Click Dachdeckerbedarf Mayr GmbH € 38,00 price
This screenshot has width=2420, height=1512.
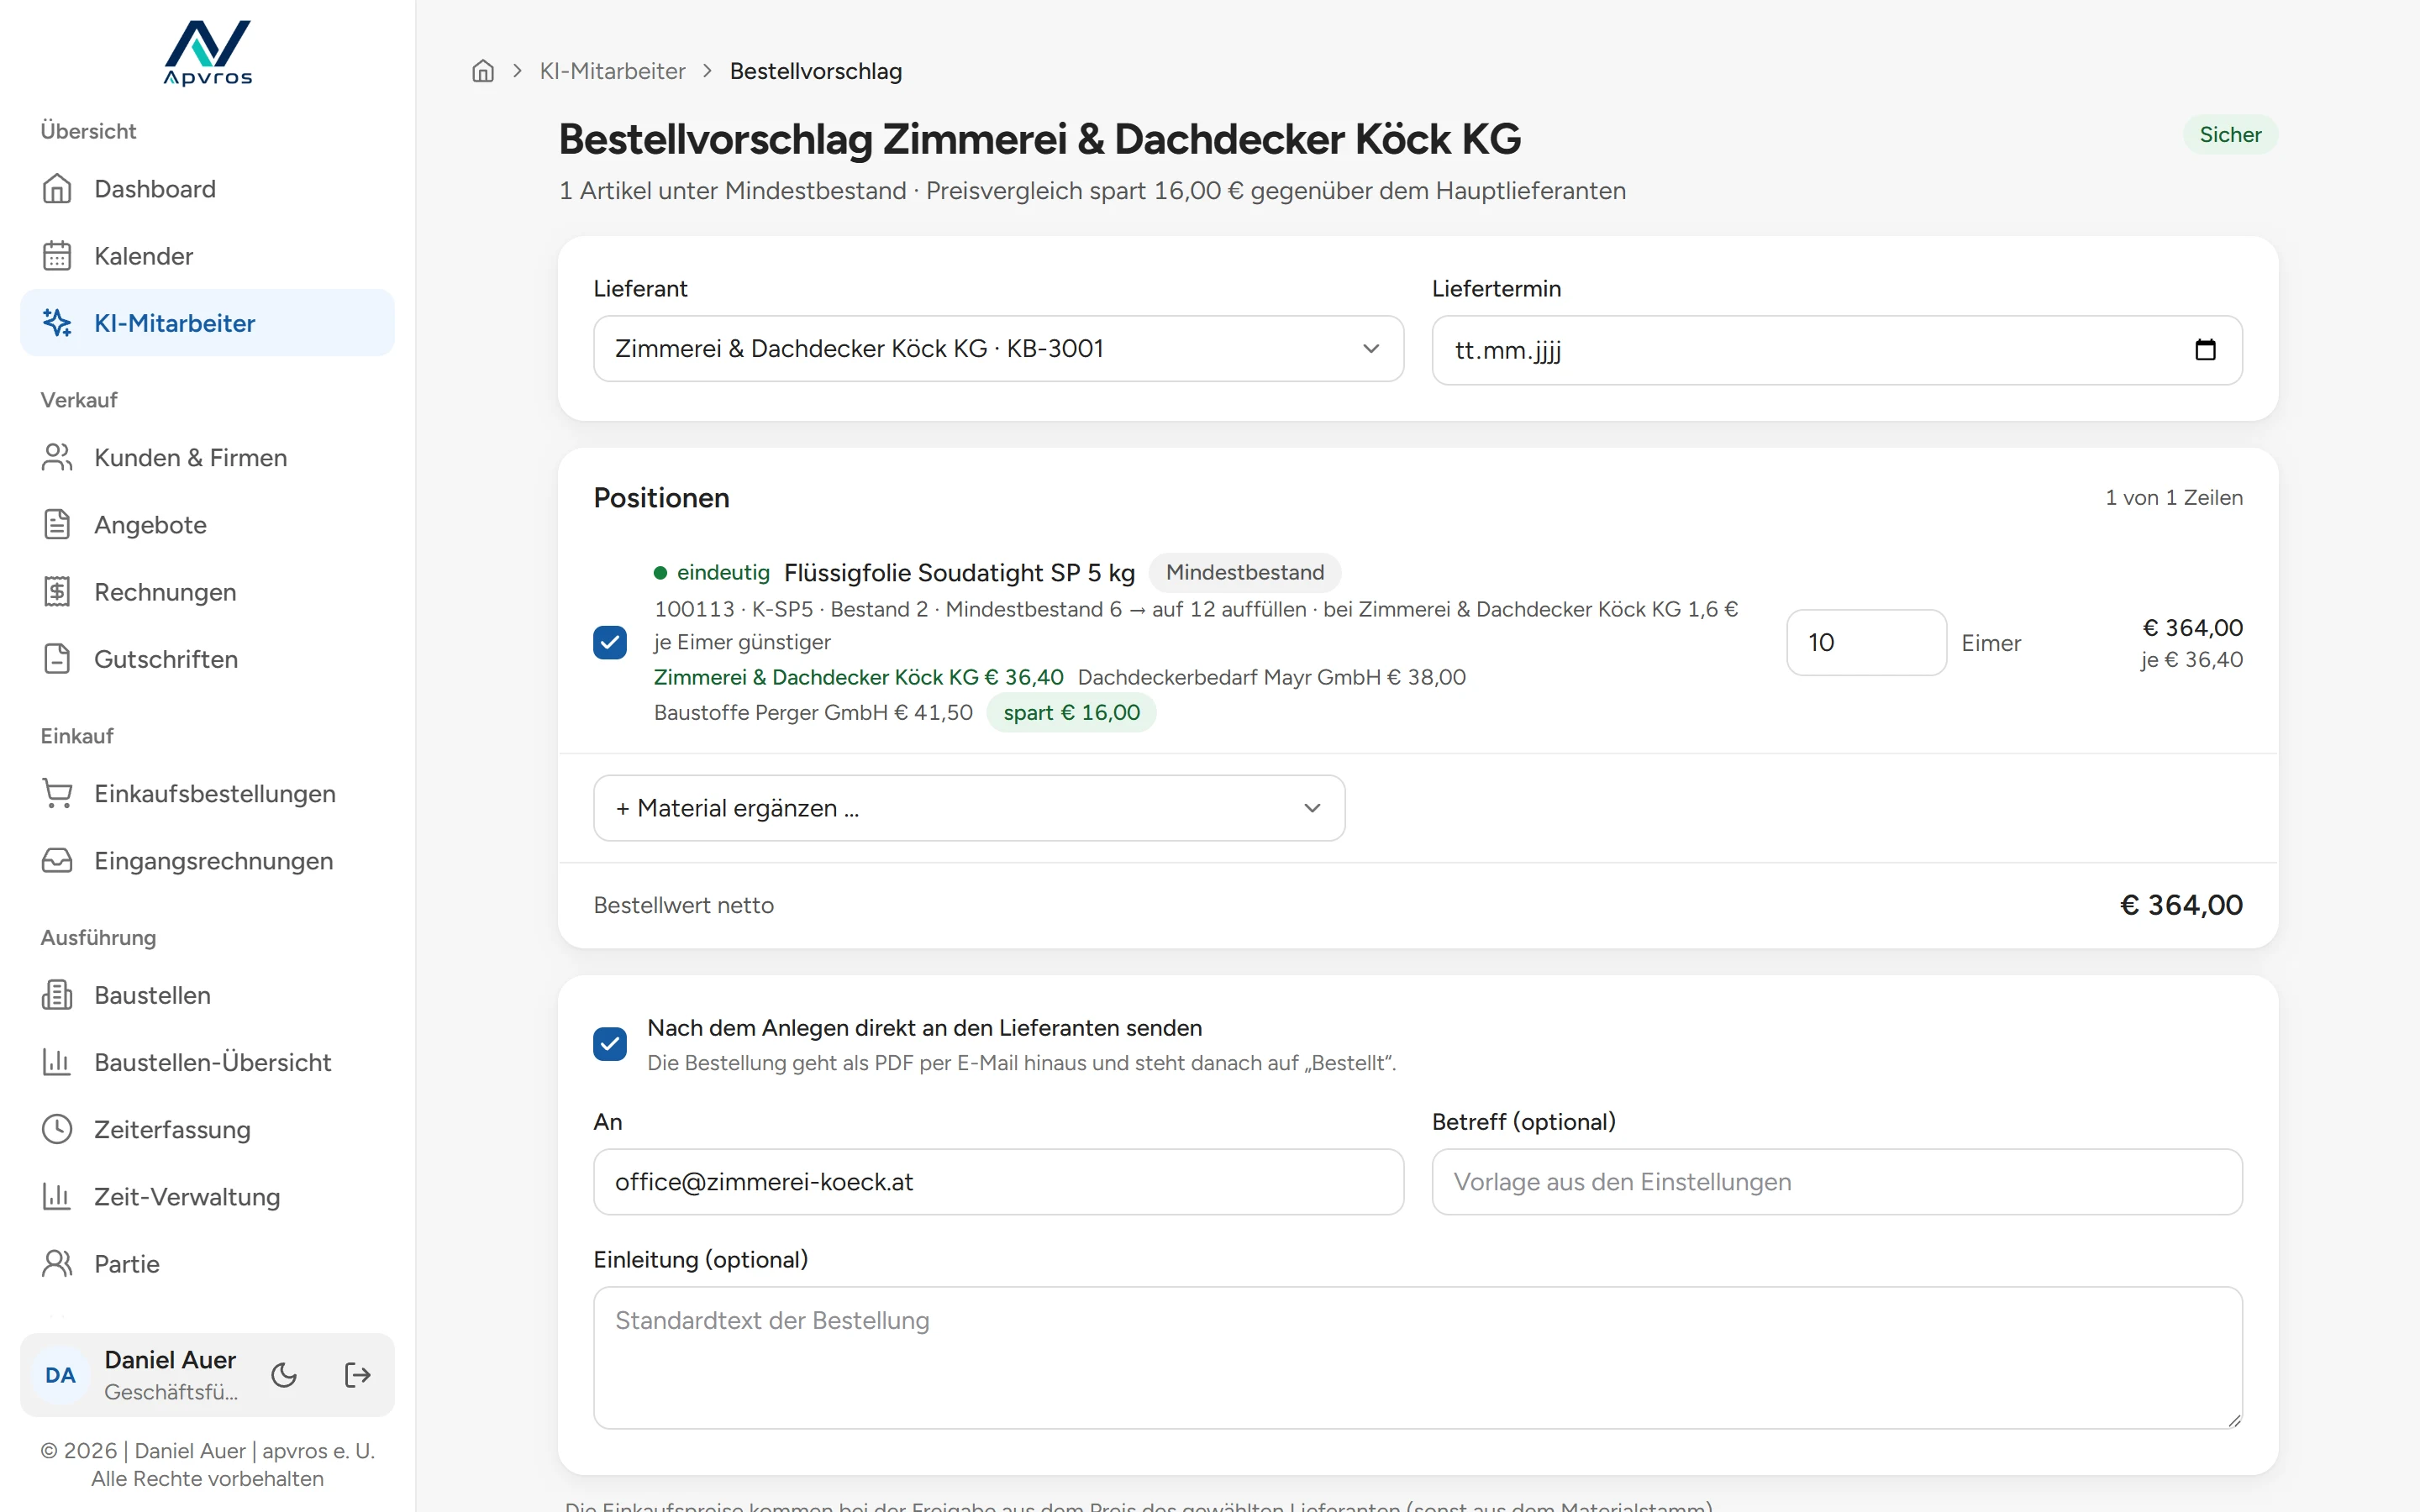click(1271, 677)
